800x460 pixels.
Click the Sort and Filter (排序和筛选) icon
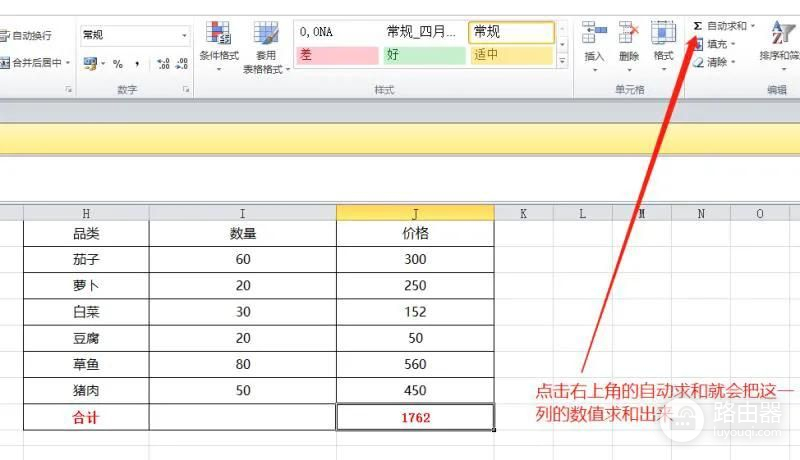pos(782,33)
